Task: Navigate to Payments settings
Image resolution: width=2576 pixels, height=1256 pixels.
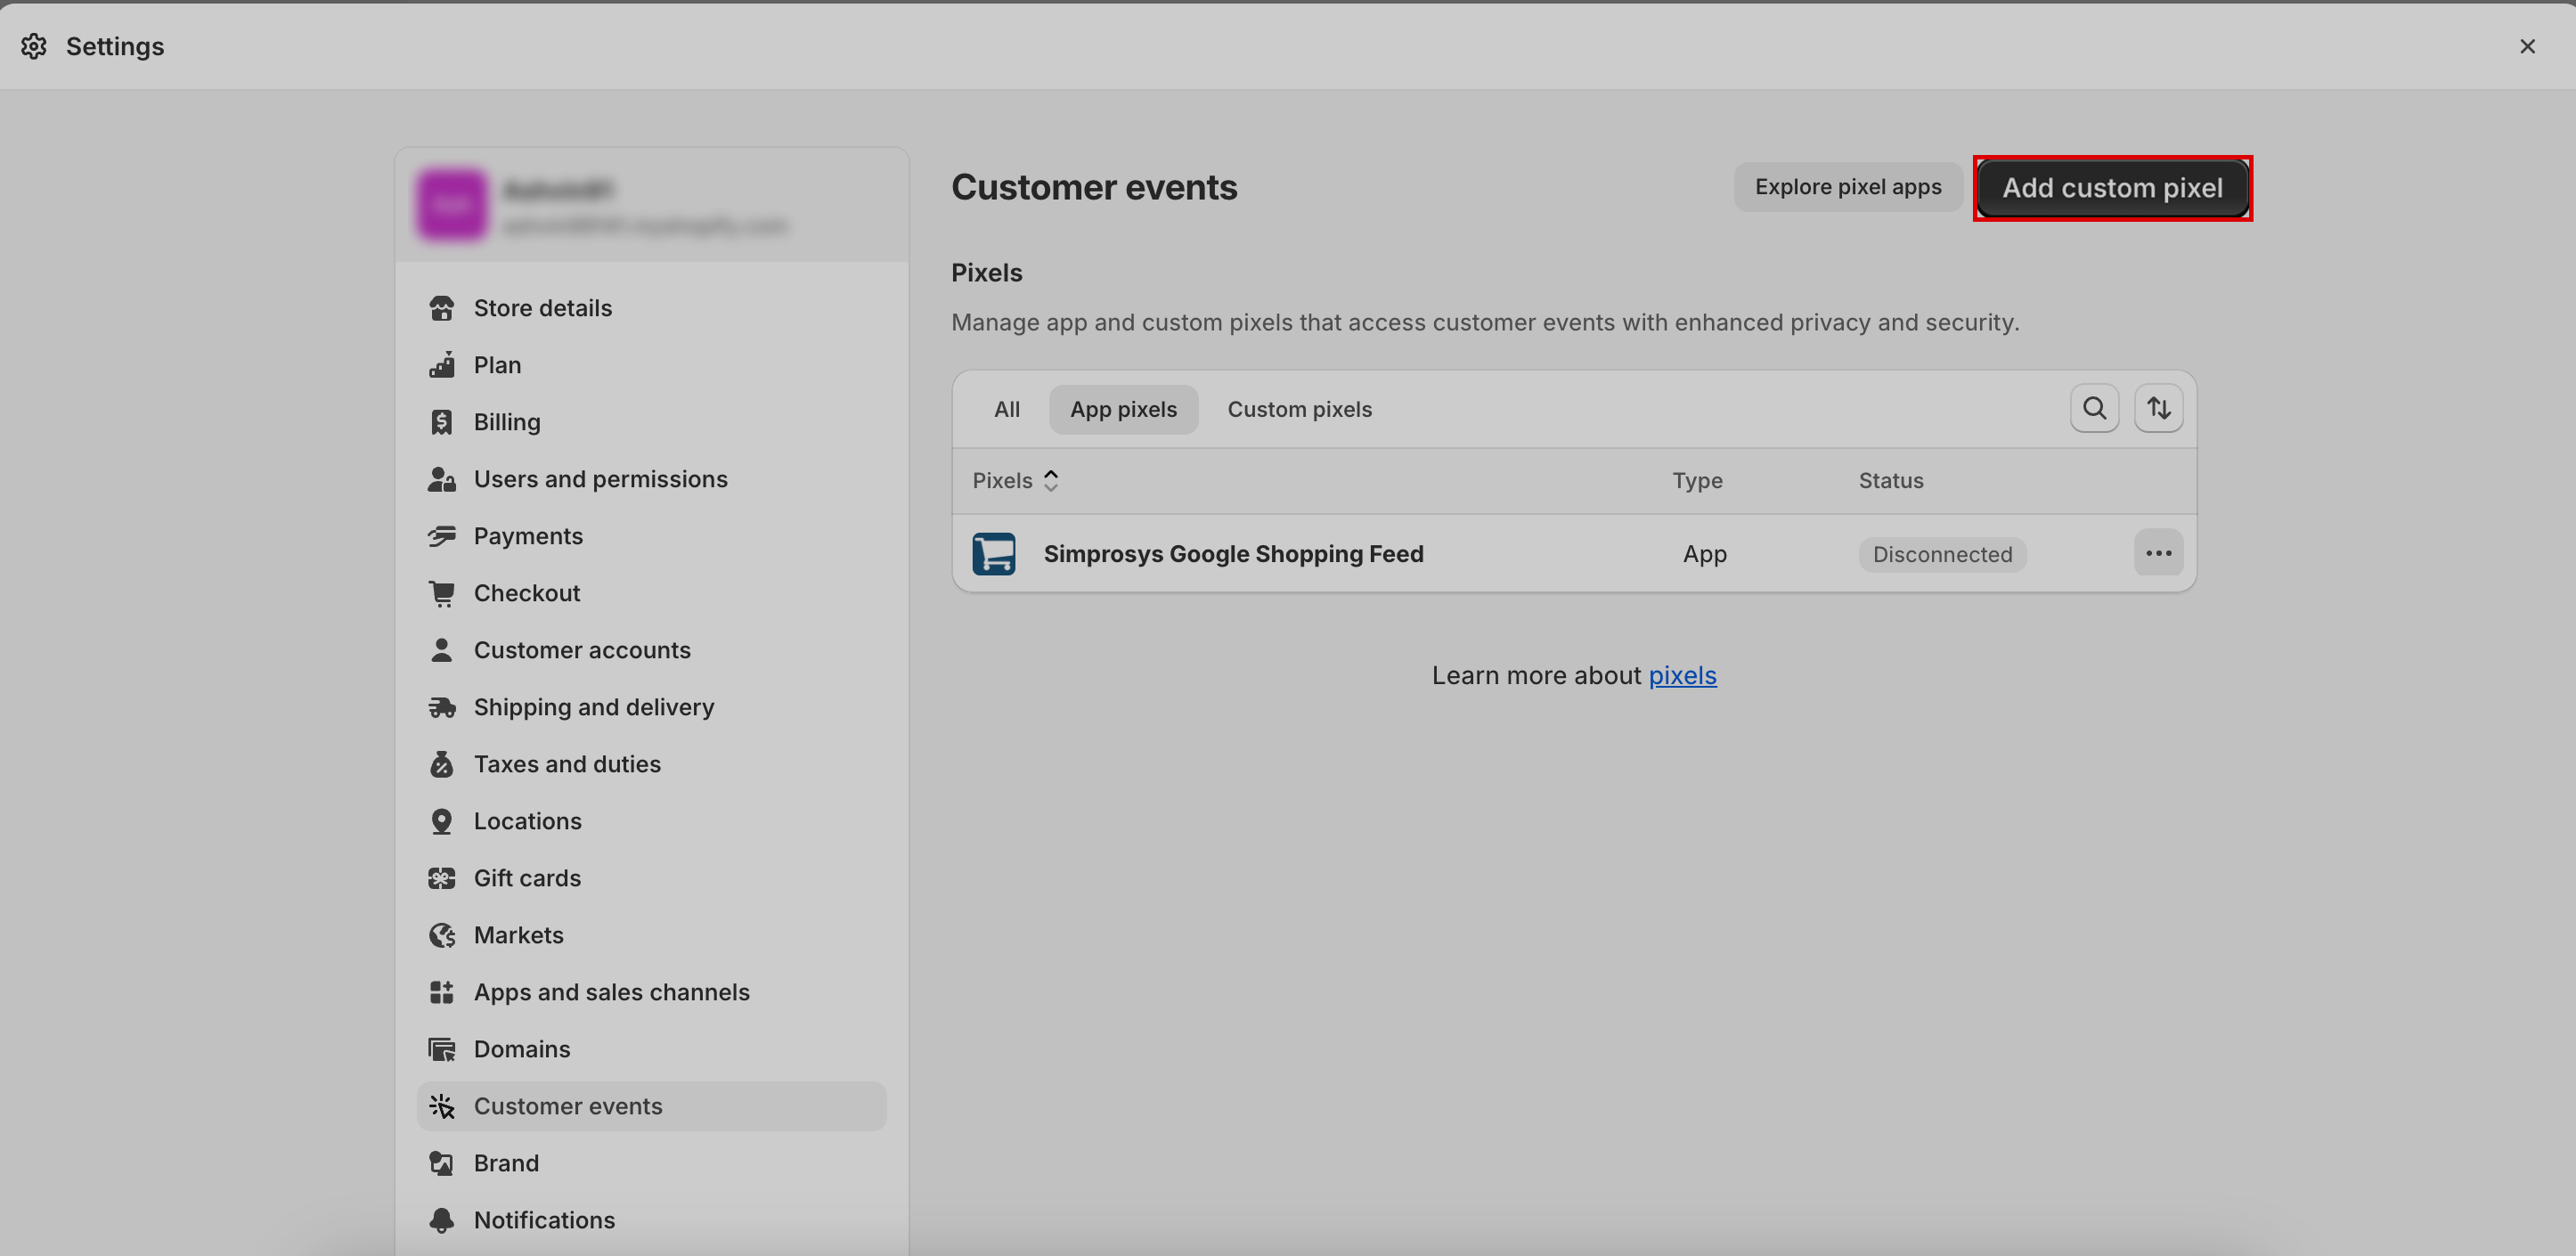Action: 651,536
